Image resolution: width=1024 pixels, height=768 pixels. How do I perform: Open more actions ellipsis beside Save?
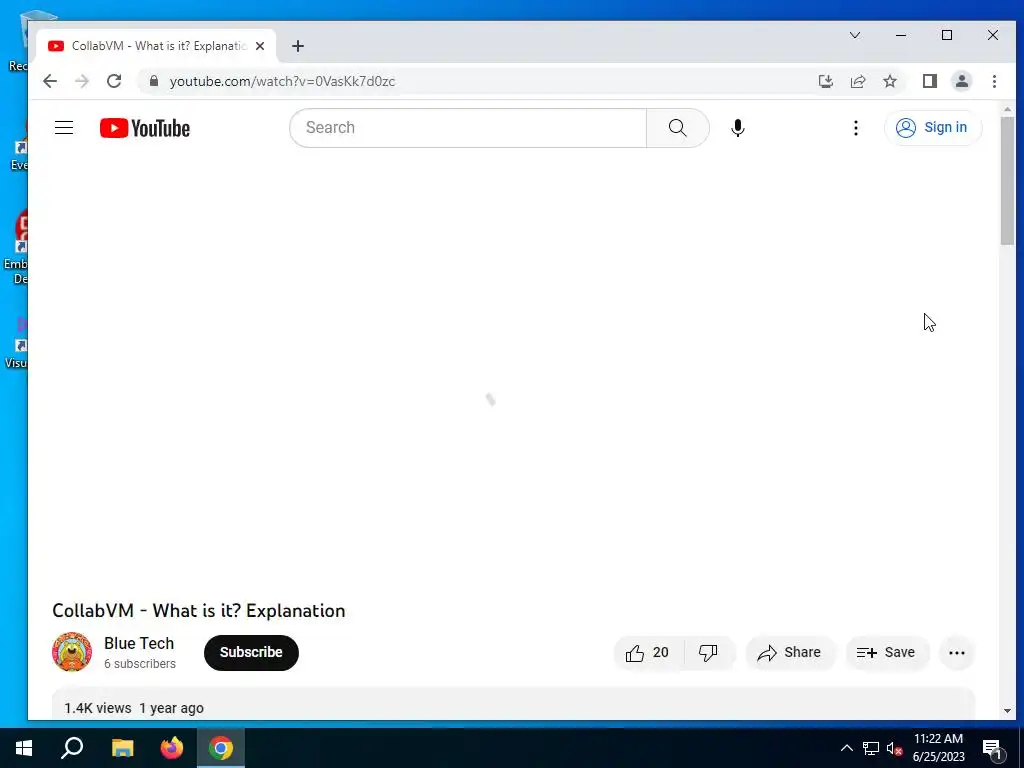coord(957,652)
